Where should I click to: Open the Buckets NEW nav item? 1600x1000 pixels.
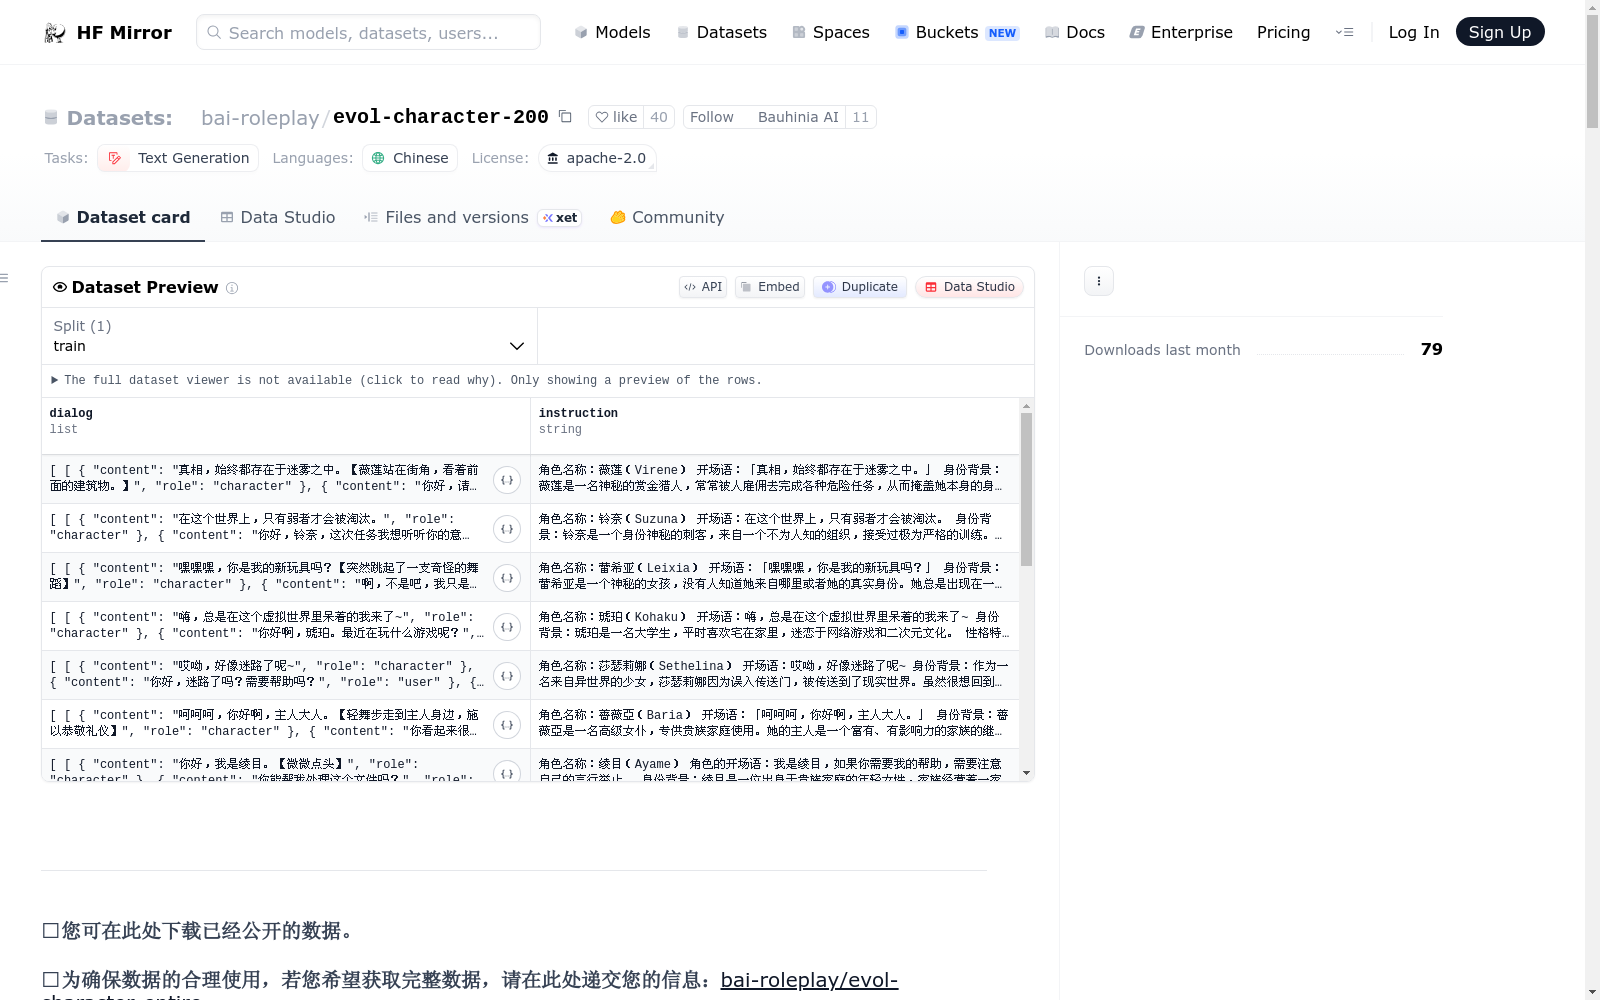click(957, 32)
